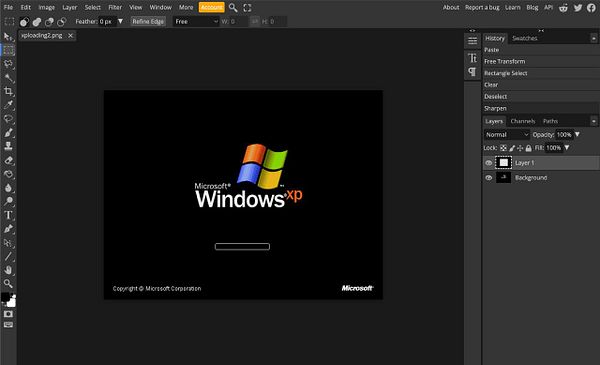Viewport: 600px width, 365px height.
Task: Select the Type tool
Action: coord(8,215)
